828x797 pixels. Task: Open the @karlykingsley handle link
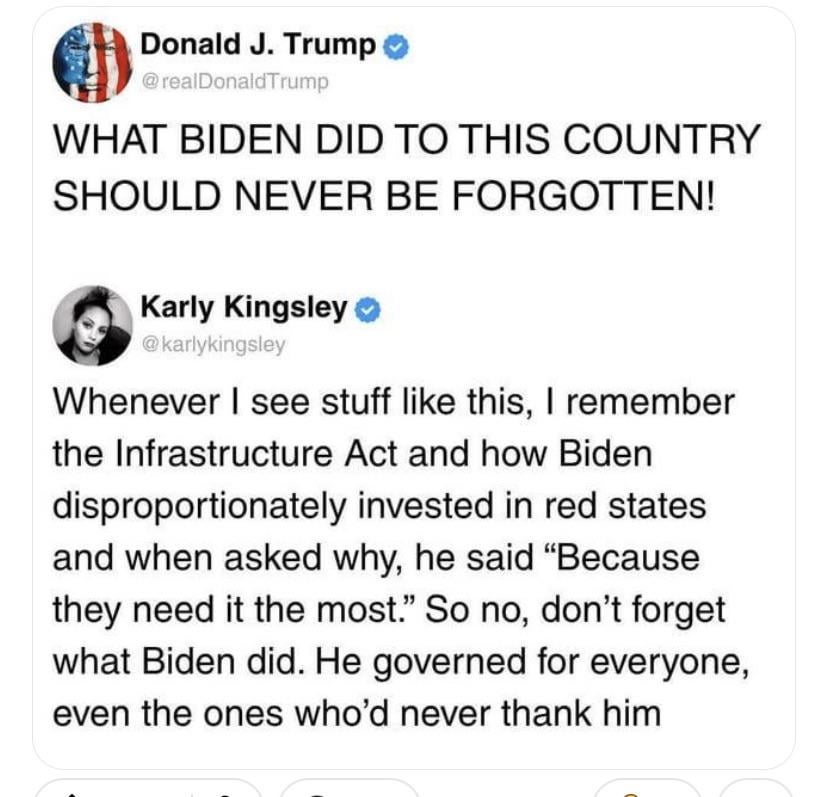click(214, 344)
